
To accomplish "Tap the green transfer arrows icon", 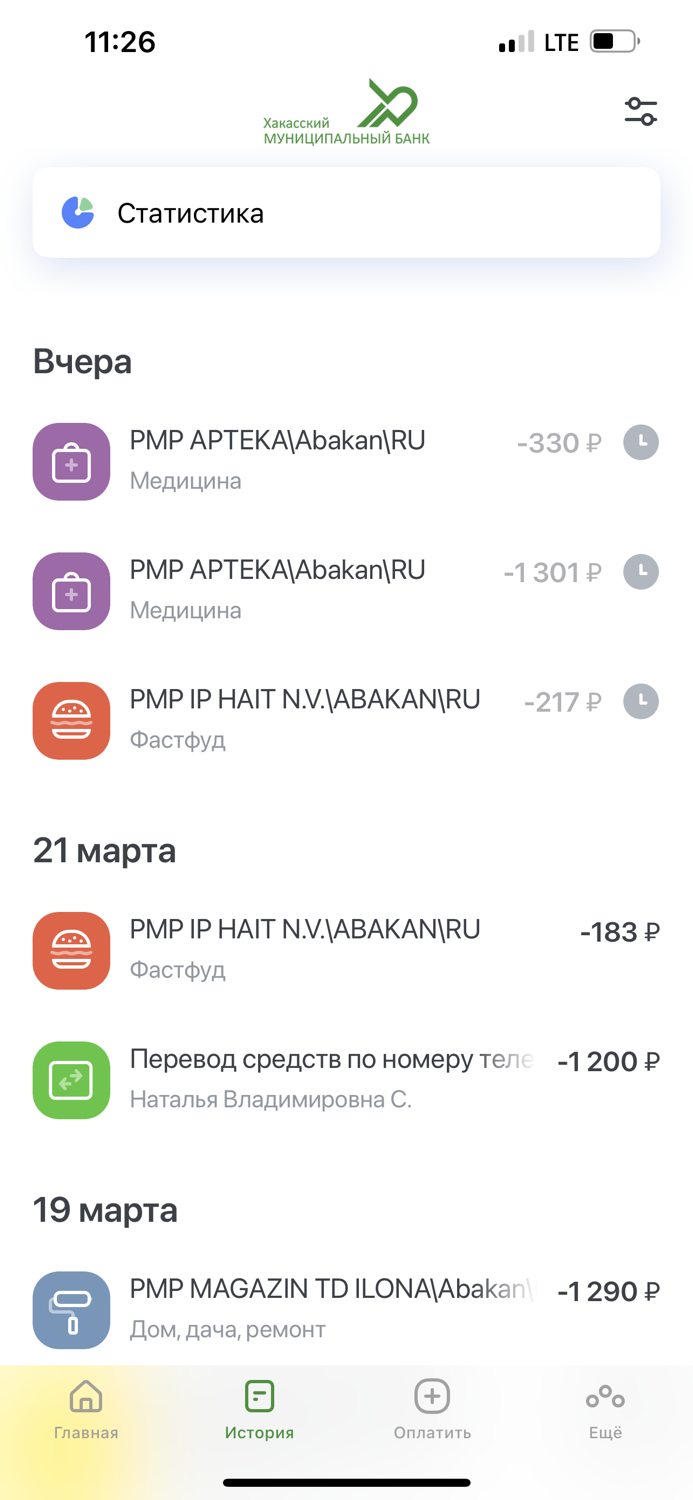I will [x=71, y=1080].
